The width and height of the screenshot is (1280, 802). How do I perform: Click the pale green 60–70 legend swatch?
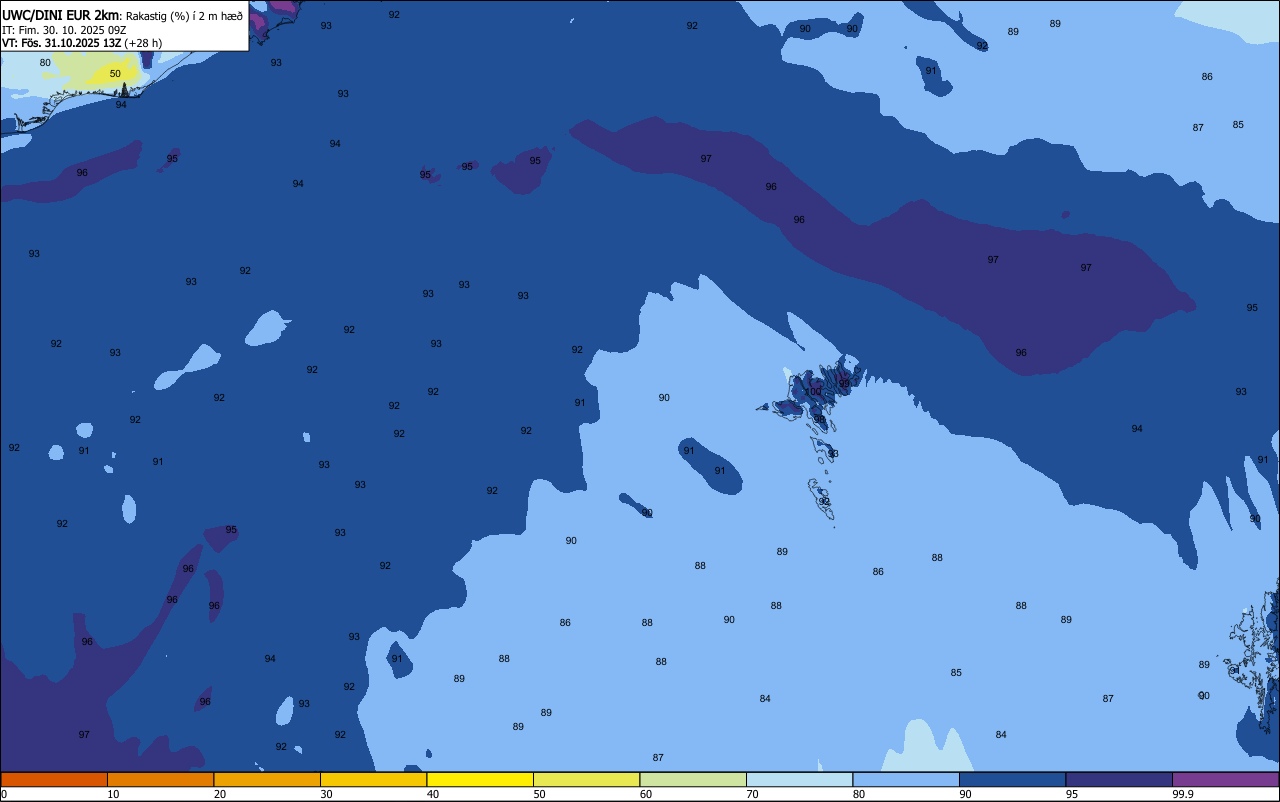(x=693, y=779)
